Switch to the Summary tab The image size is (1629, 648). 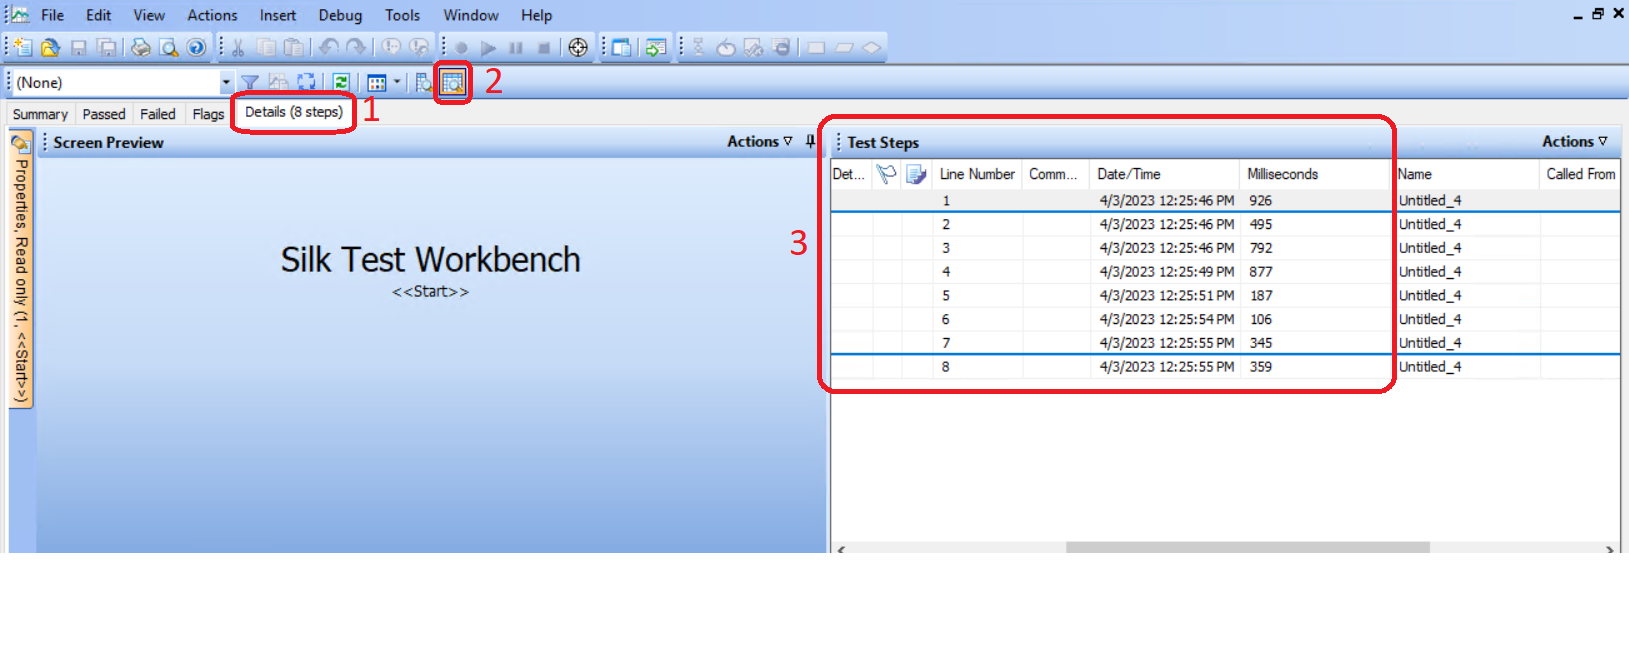tap(40, 114)
